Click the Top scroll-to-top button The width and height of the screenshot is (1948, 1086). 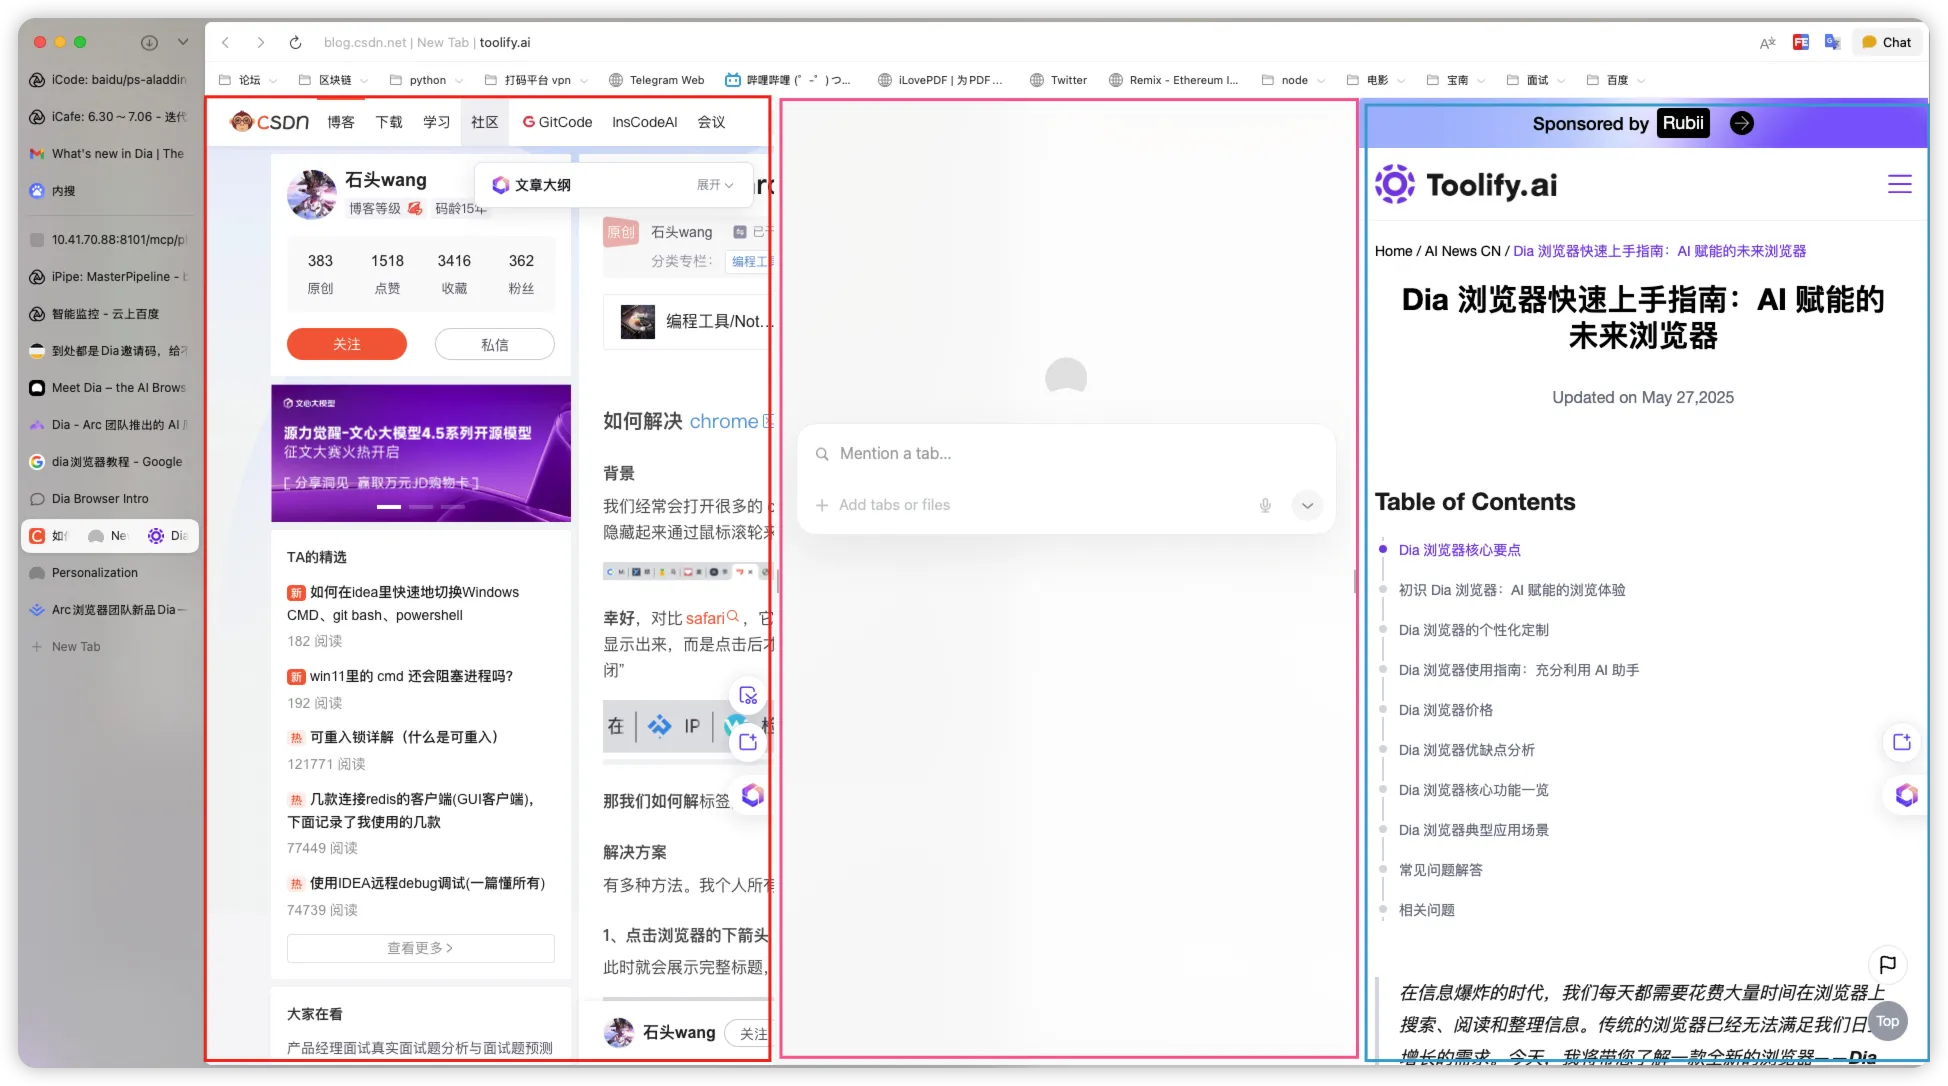1887,1021
